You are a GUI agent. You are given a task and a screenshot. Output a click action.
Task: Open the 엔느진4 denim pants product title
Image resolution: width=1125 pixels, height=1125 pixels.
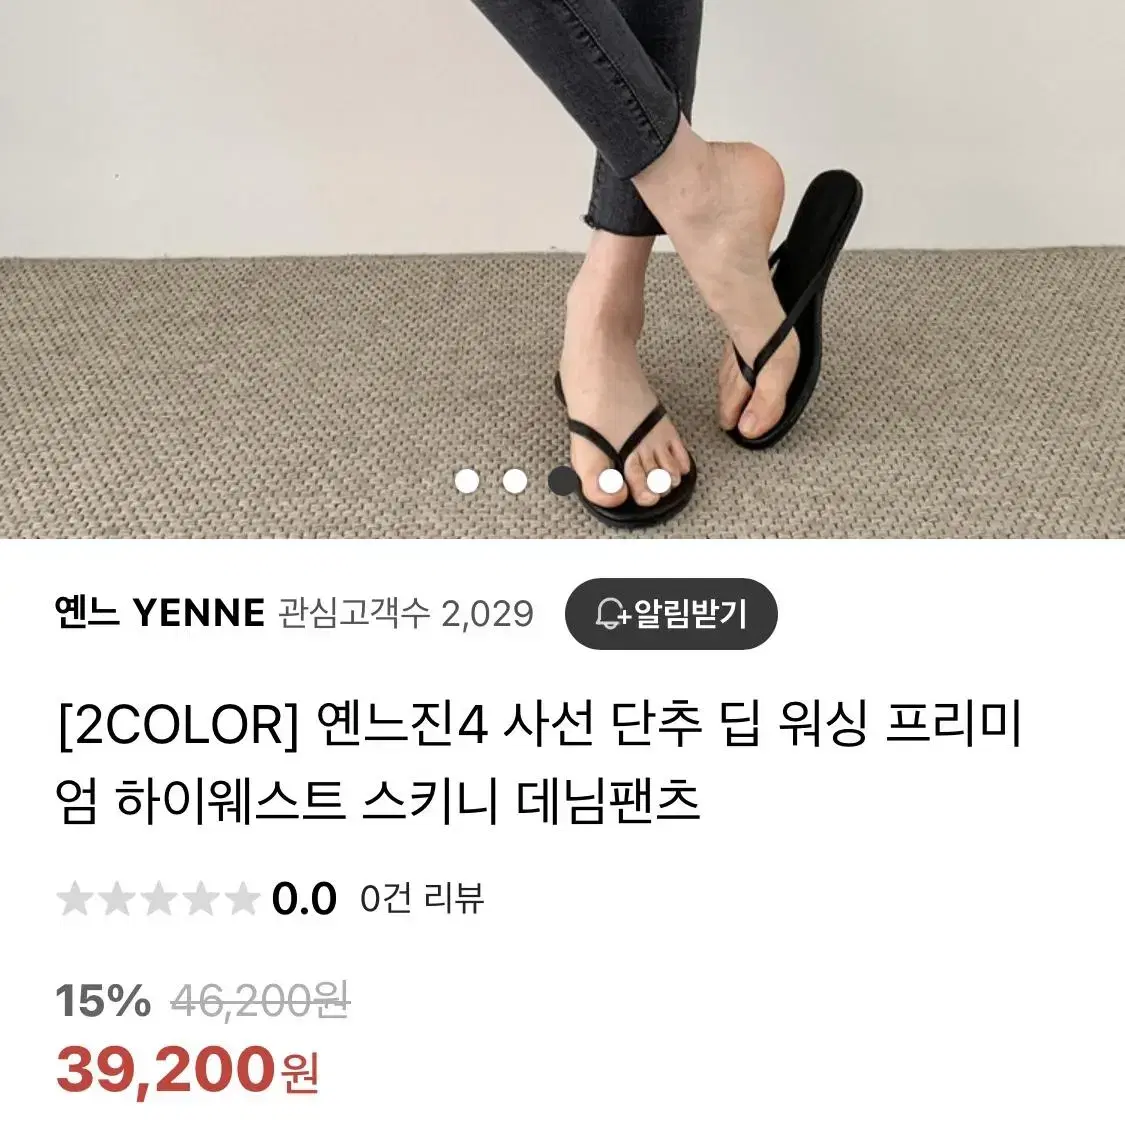[x=538, y=763]
